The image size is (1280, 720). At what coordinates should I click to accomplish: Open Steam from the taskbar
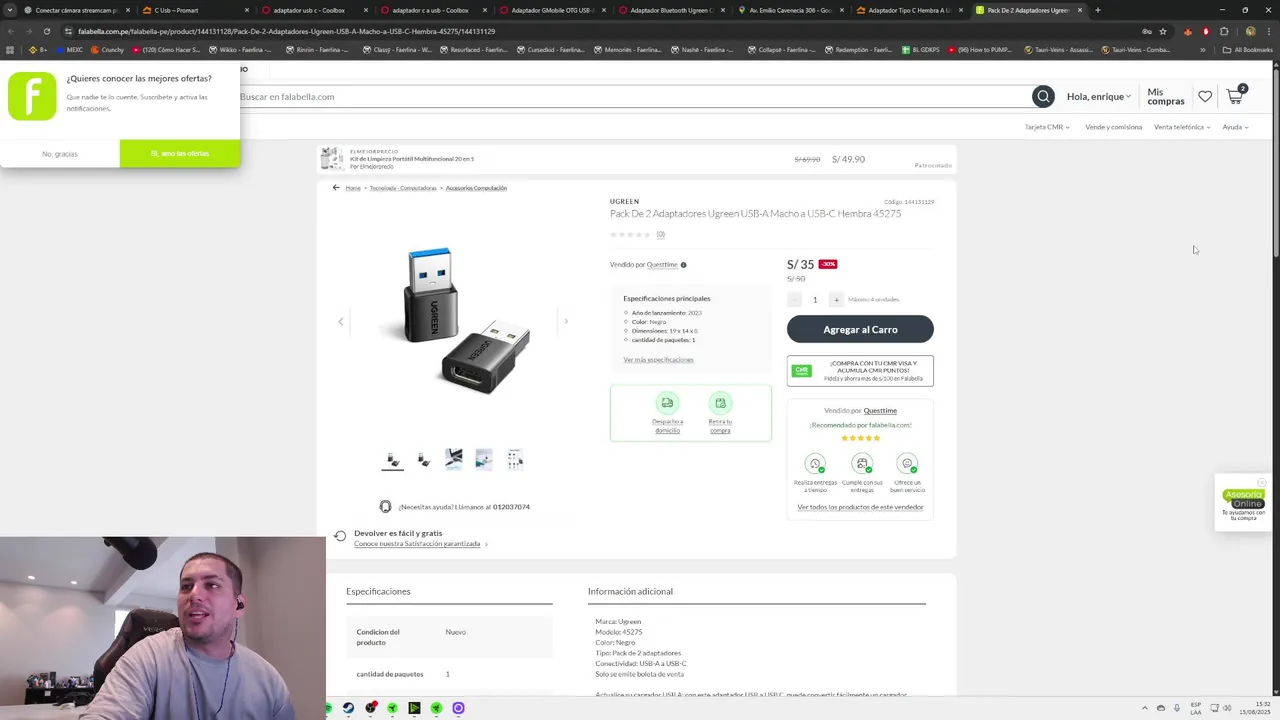(348, 708)
